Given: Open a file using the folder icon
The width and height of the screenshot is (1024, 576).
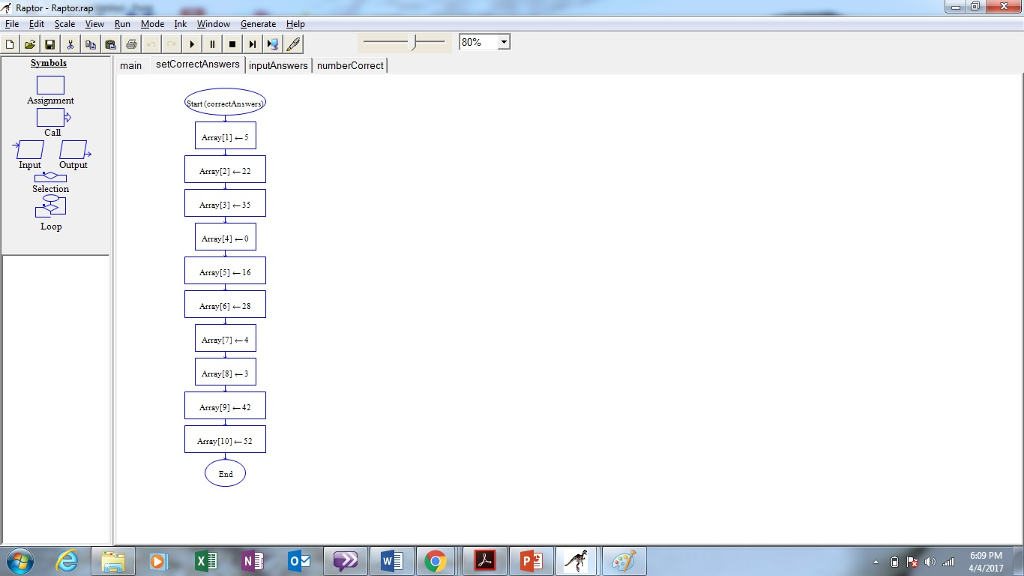Looking at the screenshot, I should [29, 43].
